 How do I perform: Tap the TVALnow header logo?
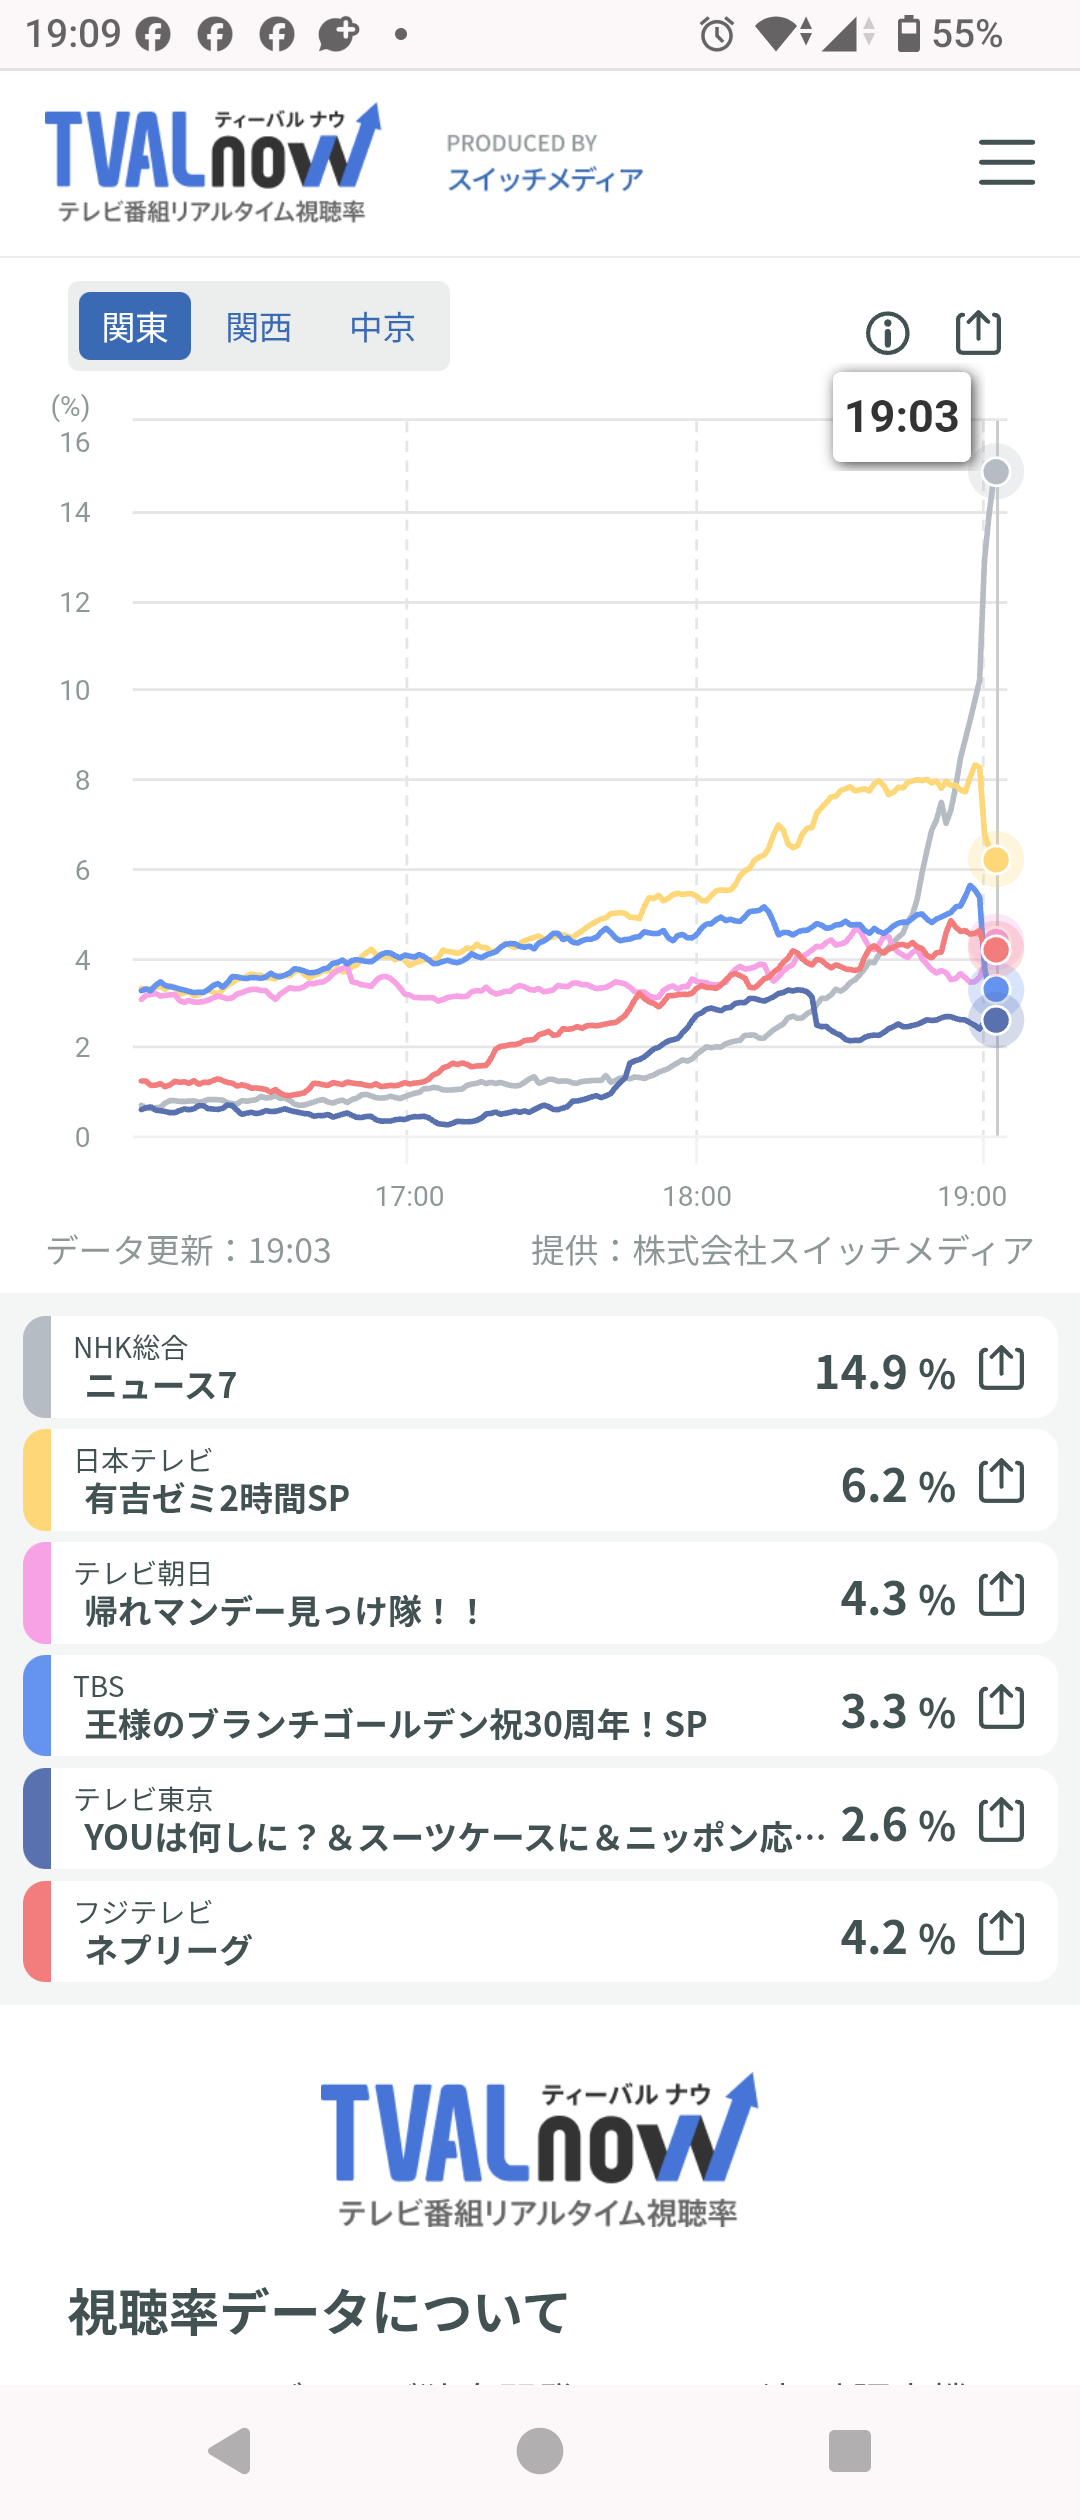tap(212, 162)
